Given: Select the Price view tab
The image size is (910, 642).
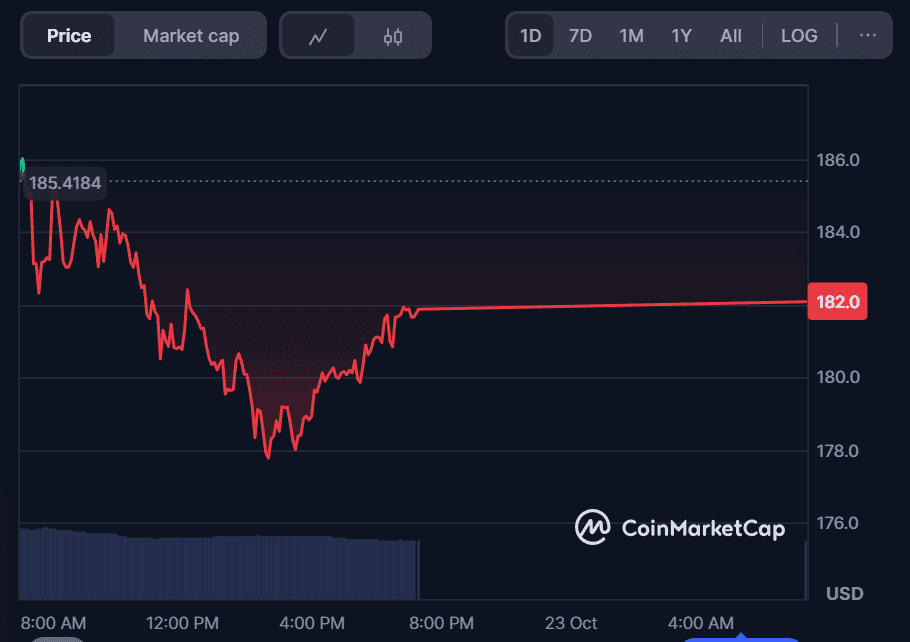Looking at the screenshot, I should 69,36.
